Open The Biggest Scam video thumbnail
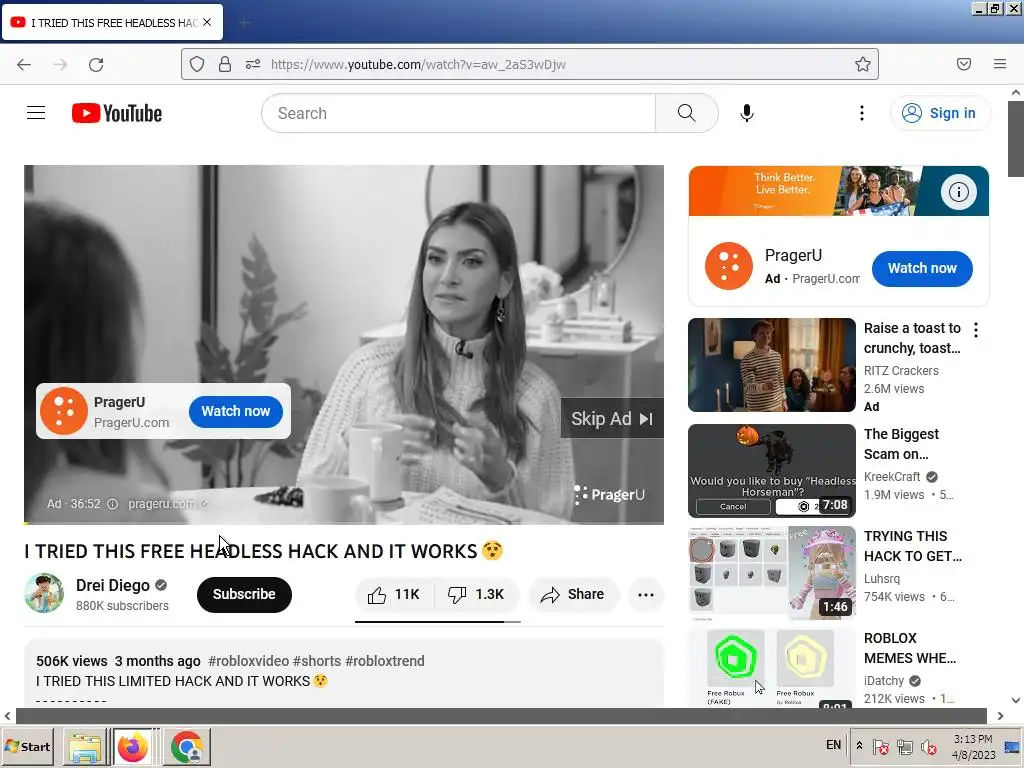 pos(771,470)
